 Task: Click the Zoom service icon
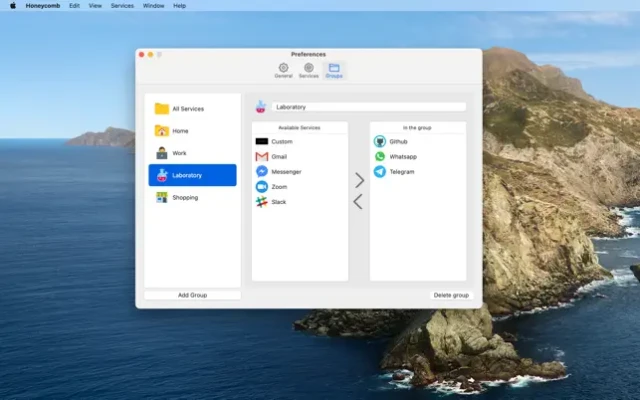262,187
